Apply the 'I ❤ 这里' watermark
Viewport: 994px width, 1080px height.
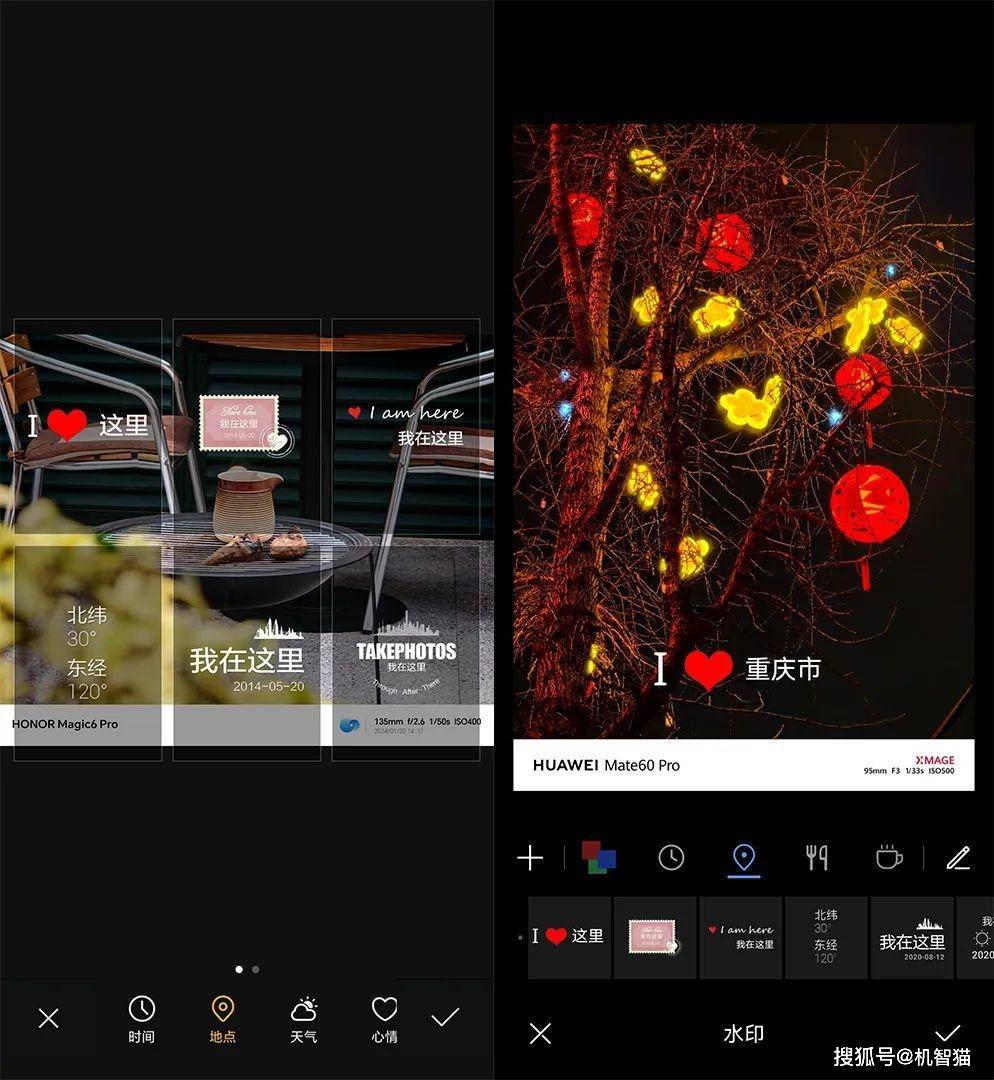[x=568, y=937]
